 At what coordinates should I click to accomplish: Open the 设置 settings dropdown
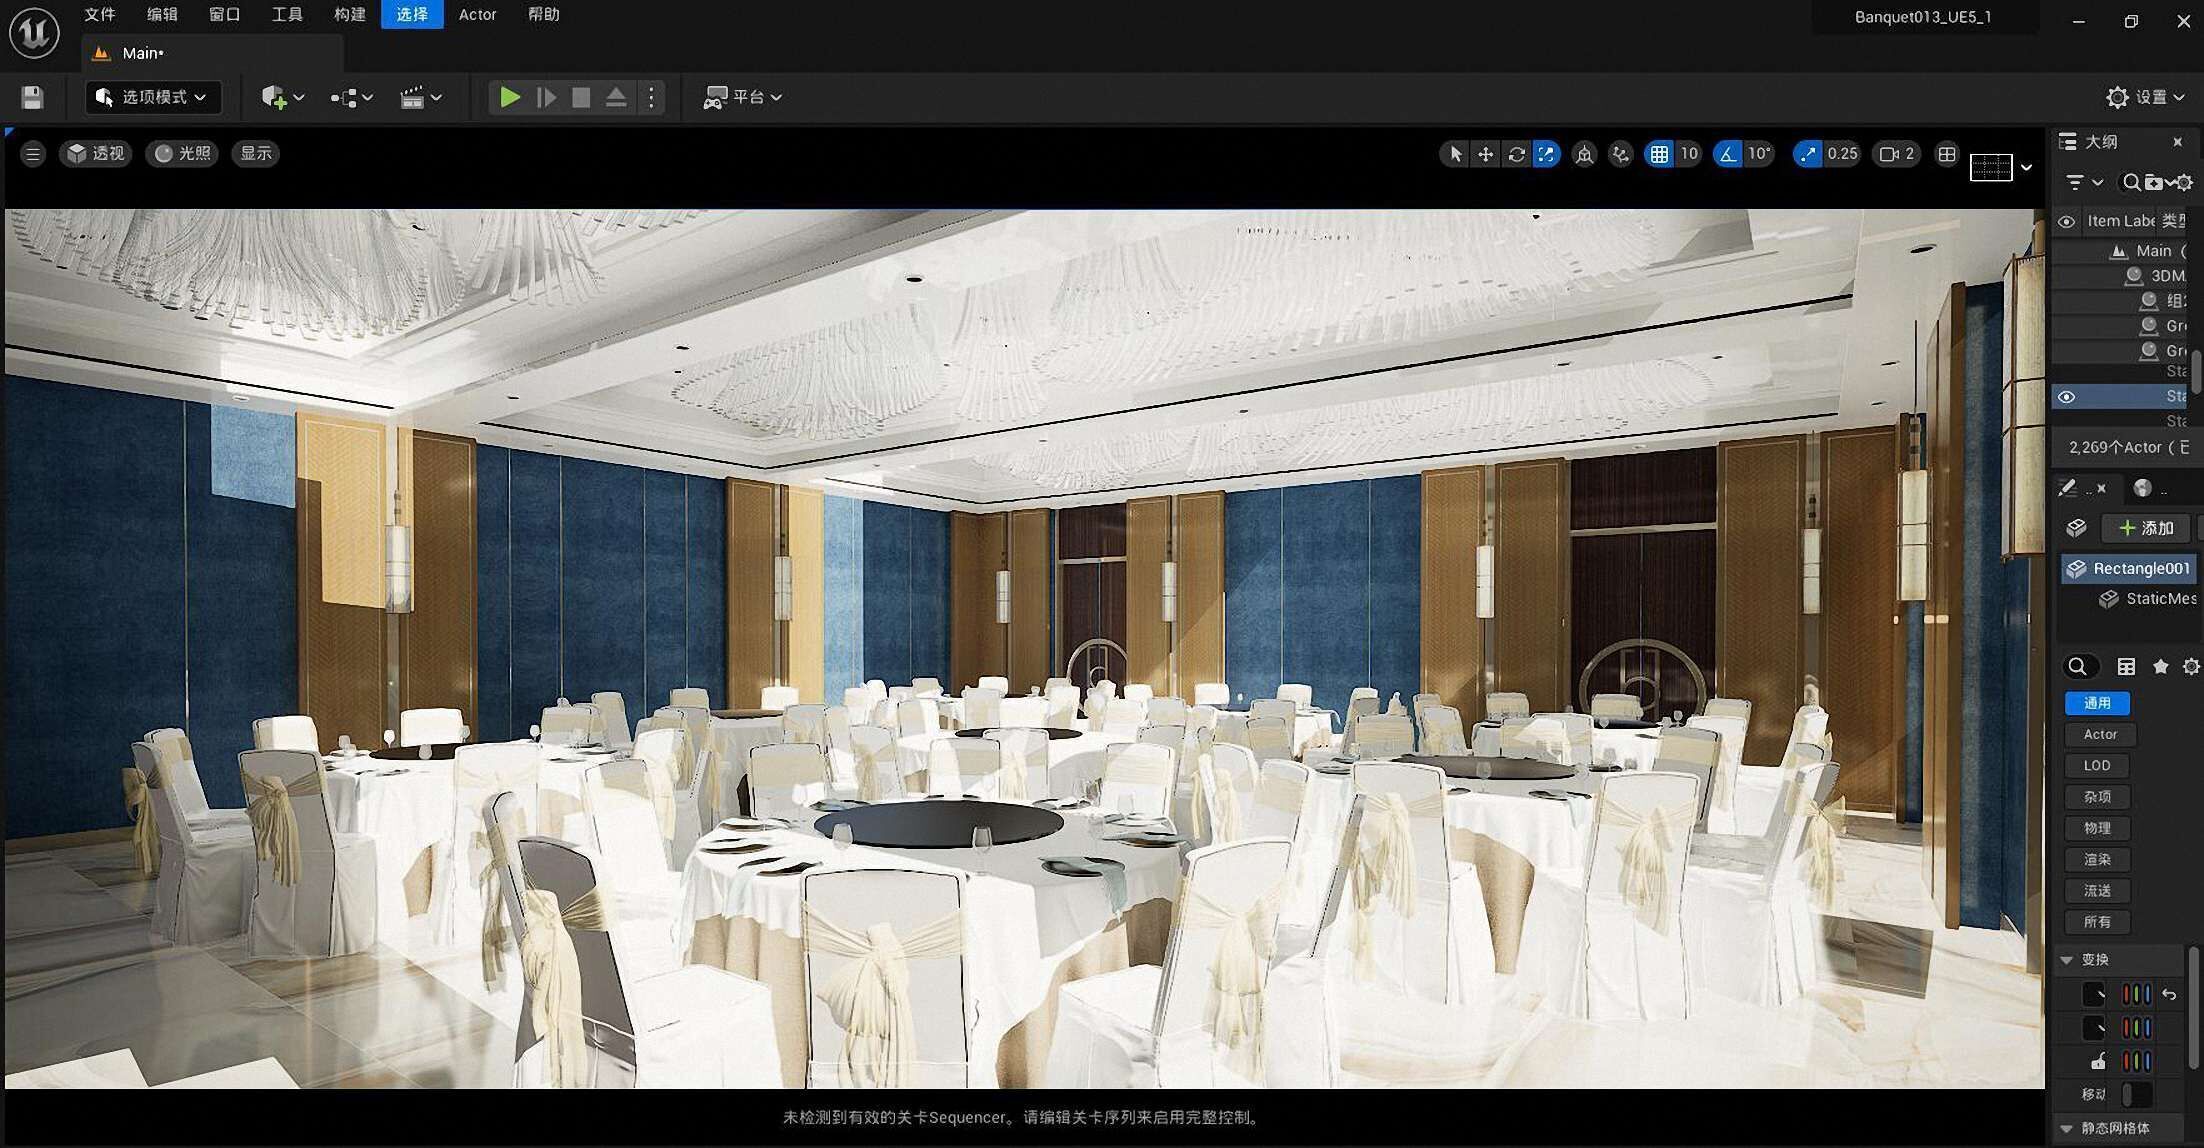click(x=2145, y=97)
